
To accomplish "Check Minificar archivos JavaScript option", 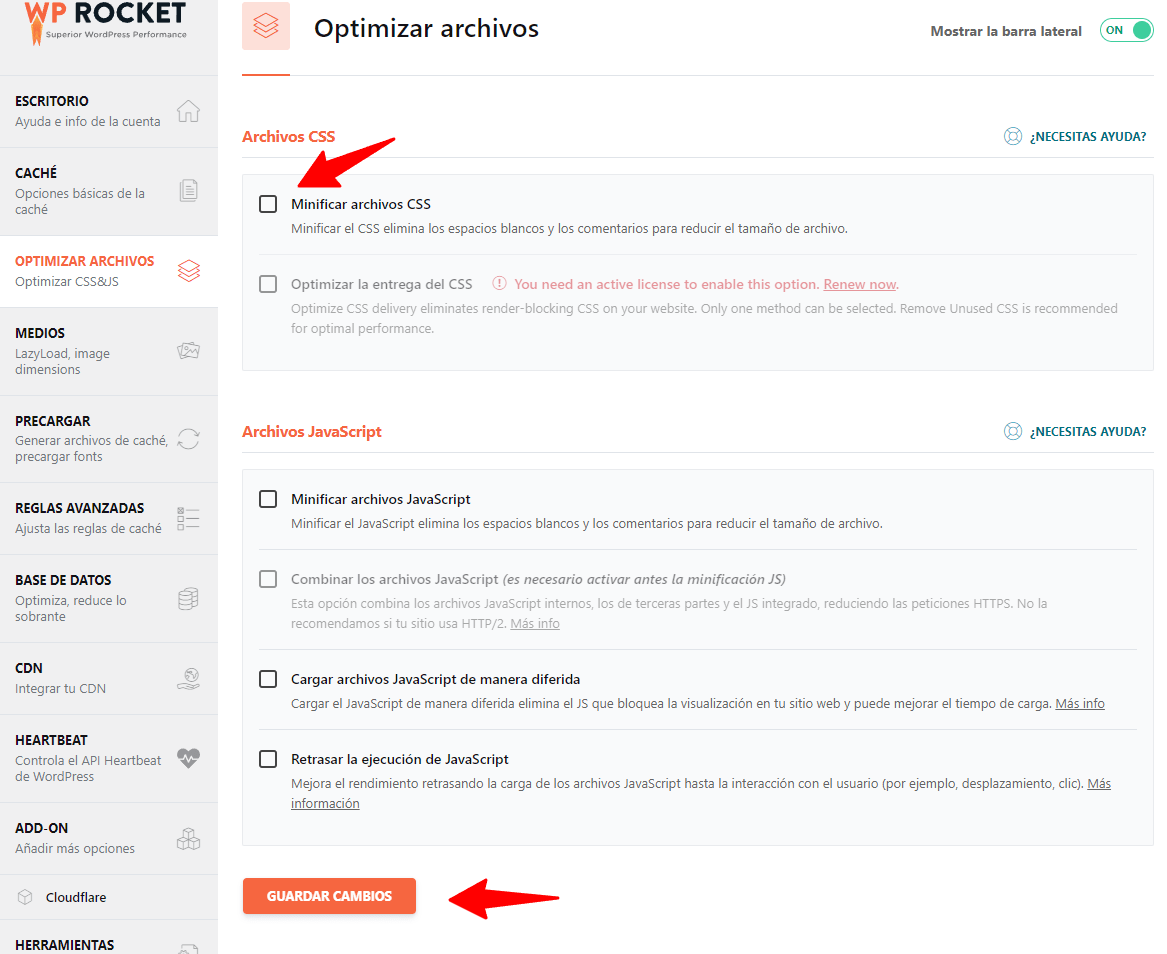I will (268, 499).
